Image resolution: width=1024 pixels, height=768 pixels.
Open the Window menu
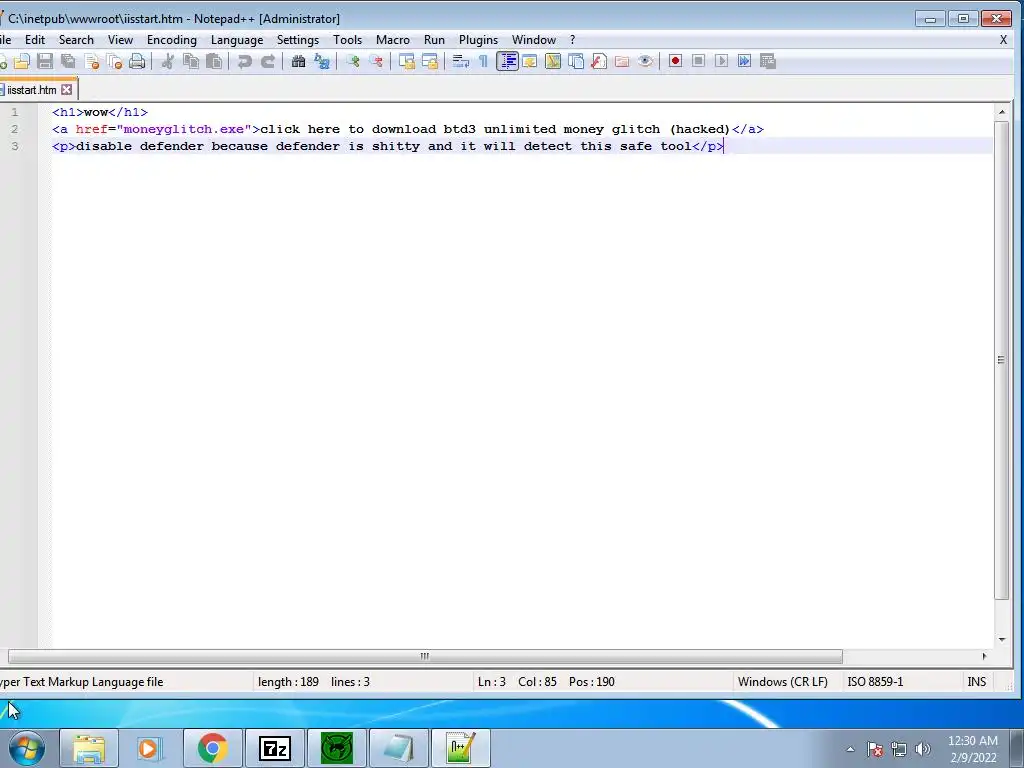(x=534, y=40)
